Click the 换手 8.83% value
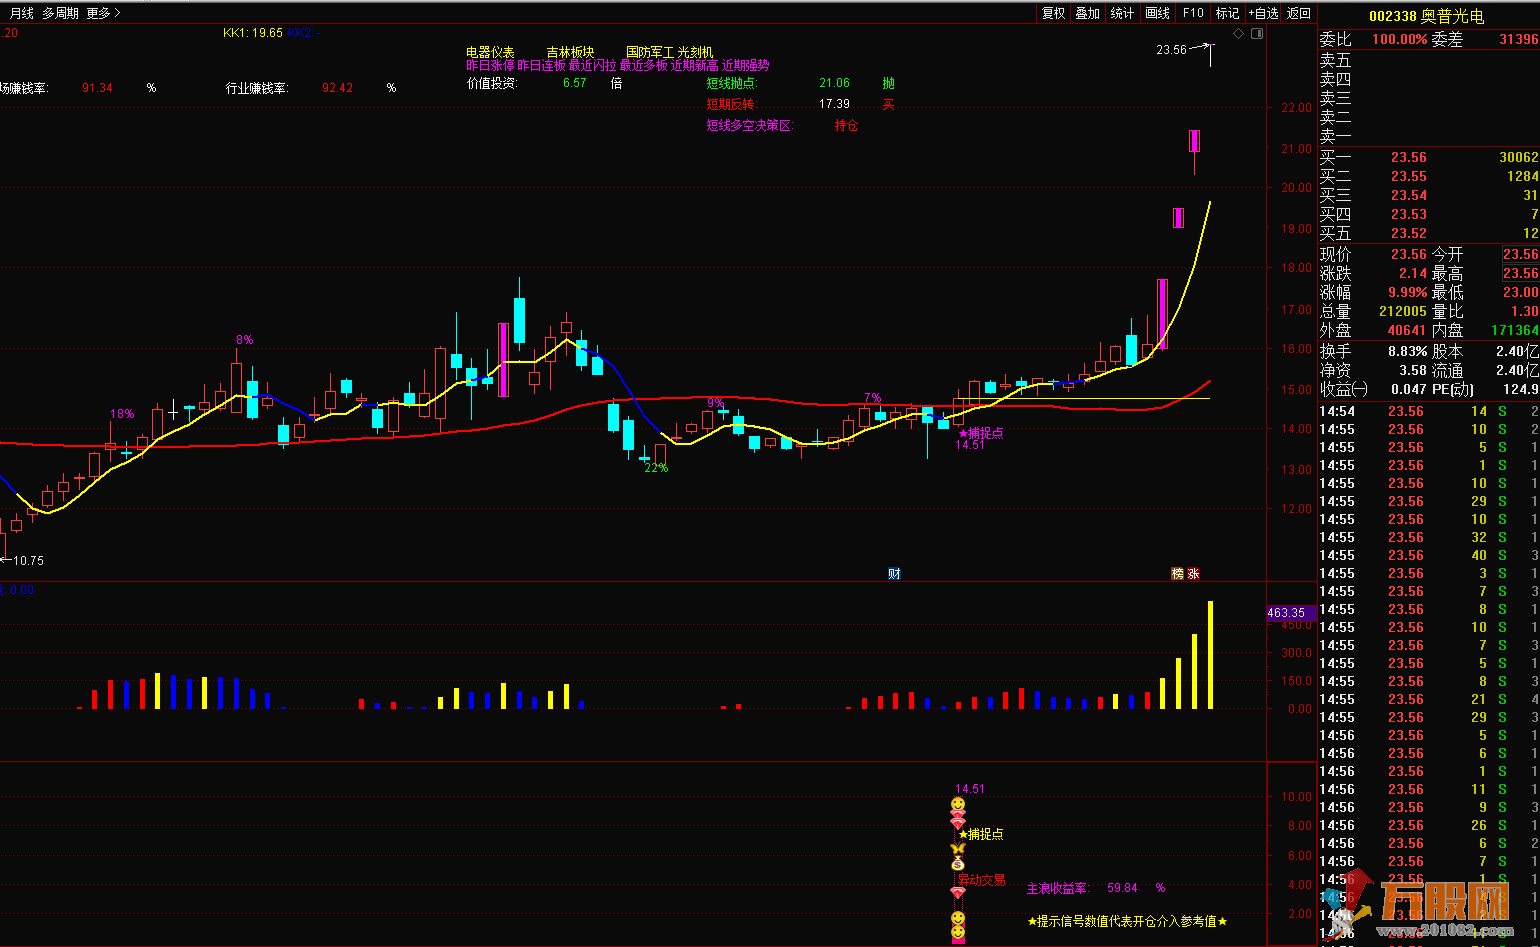Image resolution: width=1540 pixels, height=947 pixels. coord(1407,351)
